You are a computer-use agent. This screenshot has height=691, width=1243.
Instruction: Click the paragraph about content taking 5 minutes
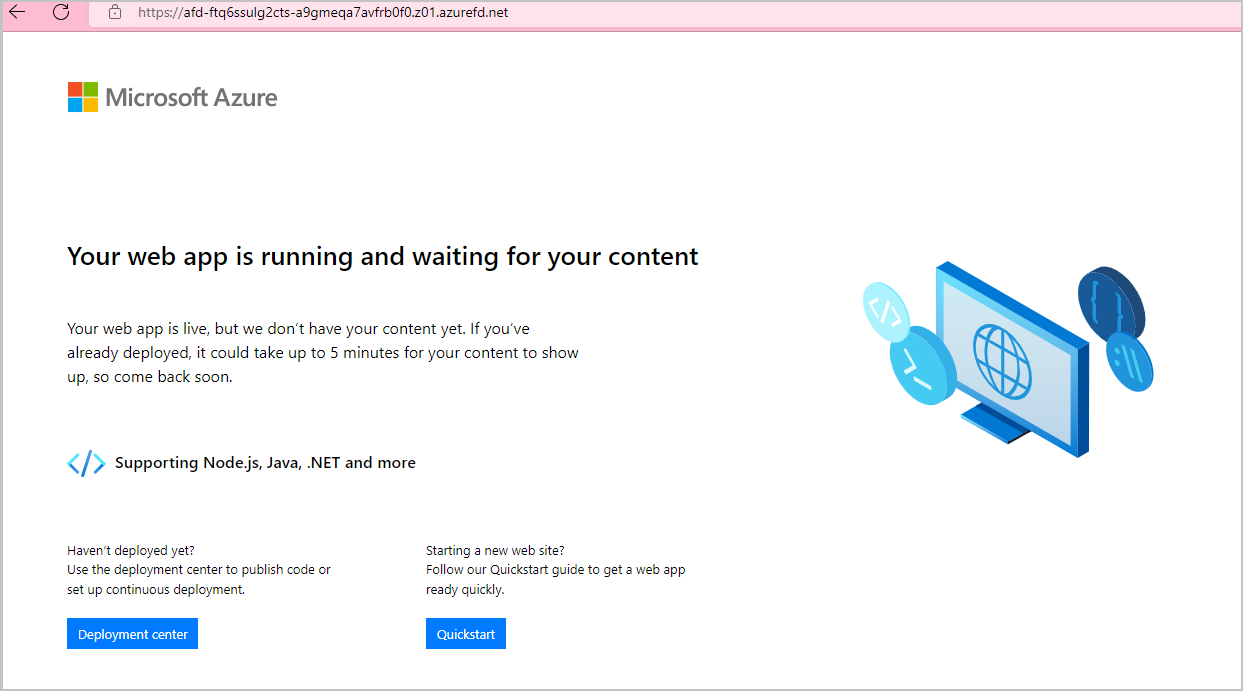tap(320, 352)
